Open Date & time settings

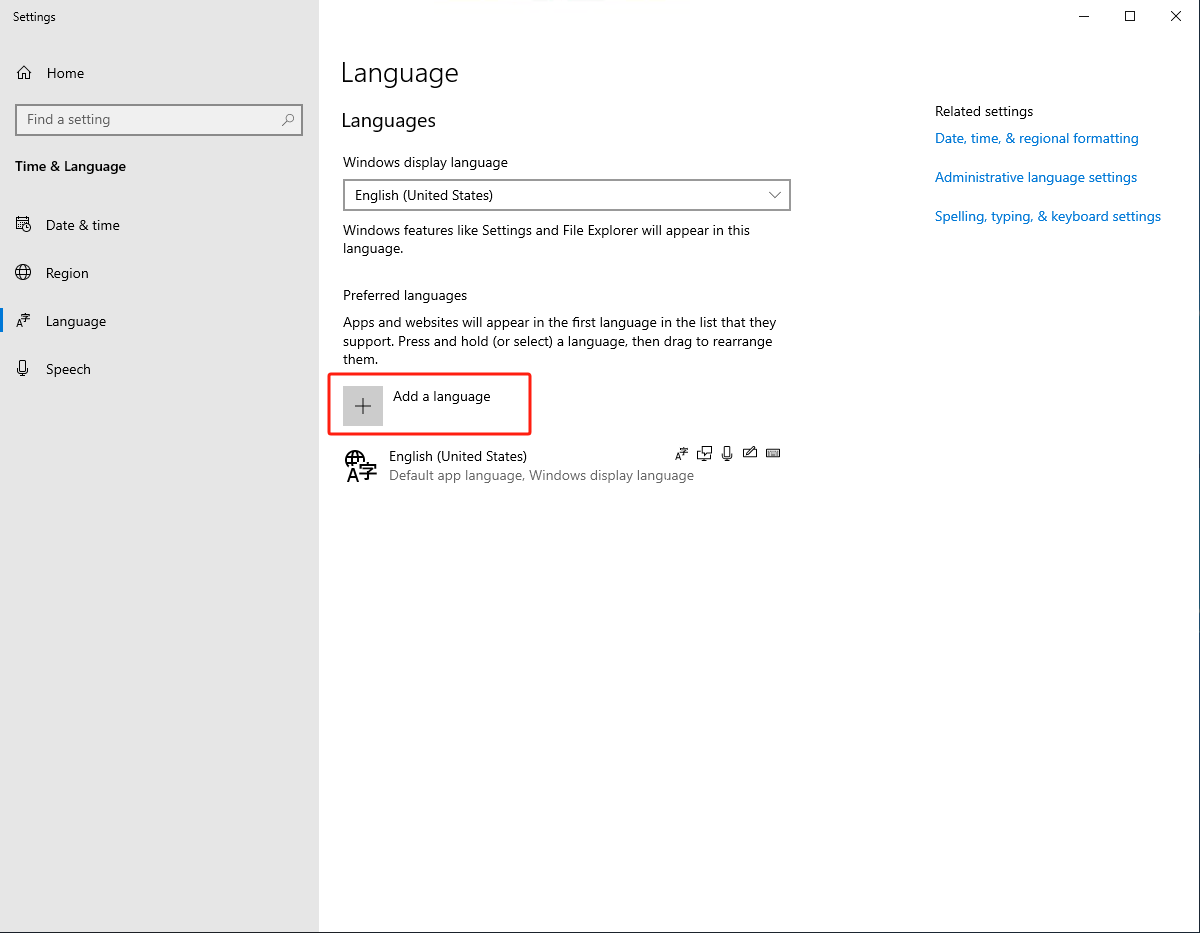click(x=159, y=225)
